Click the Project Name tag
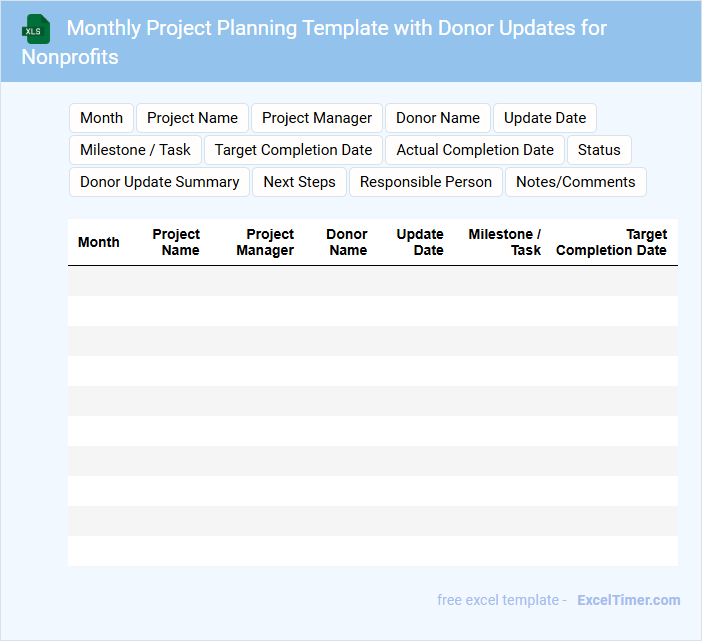Viewport: 702px width, 641px height. click(192, 118)
